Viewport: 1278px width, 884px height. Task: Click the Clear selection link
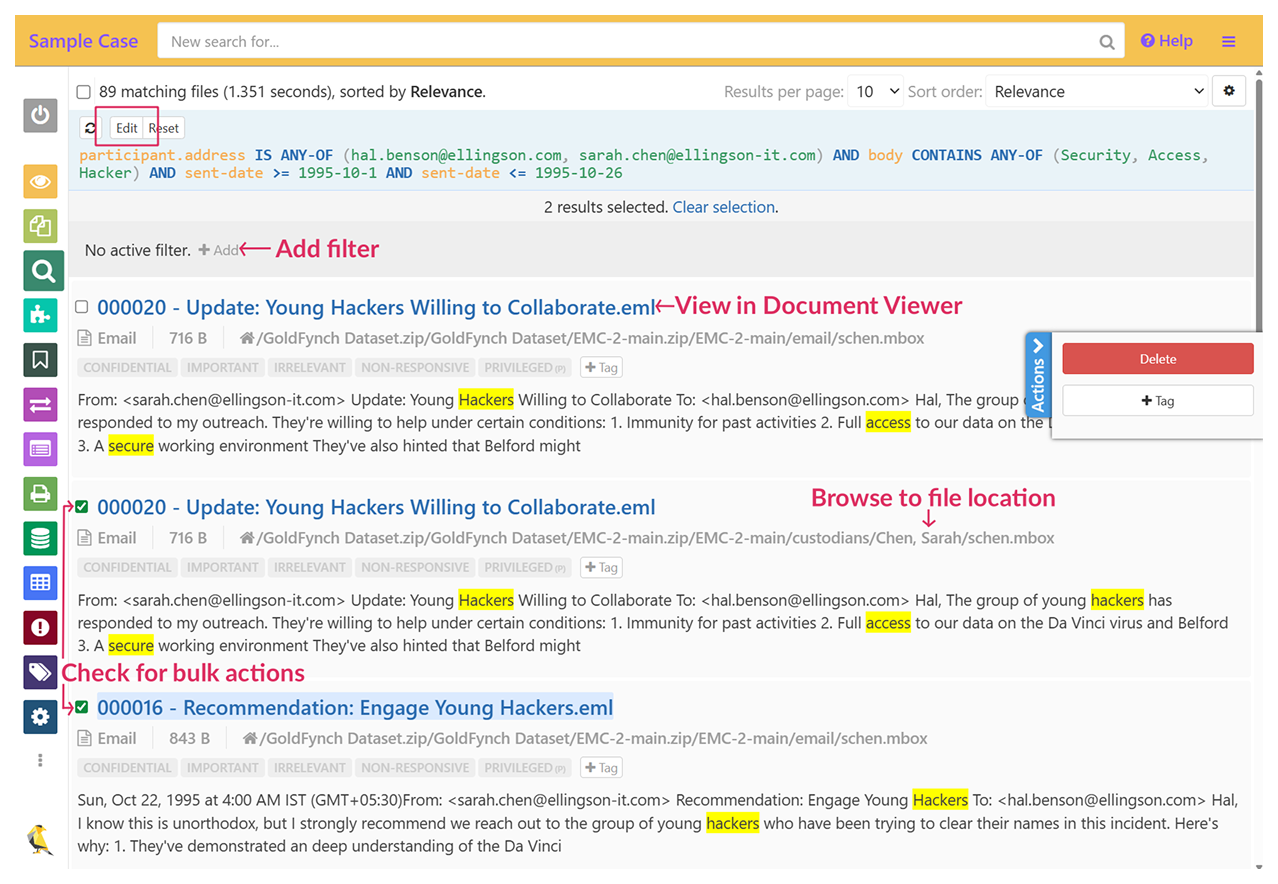pyautogui.click(x=723, y=207)
